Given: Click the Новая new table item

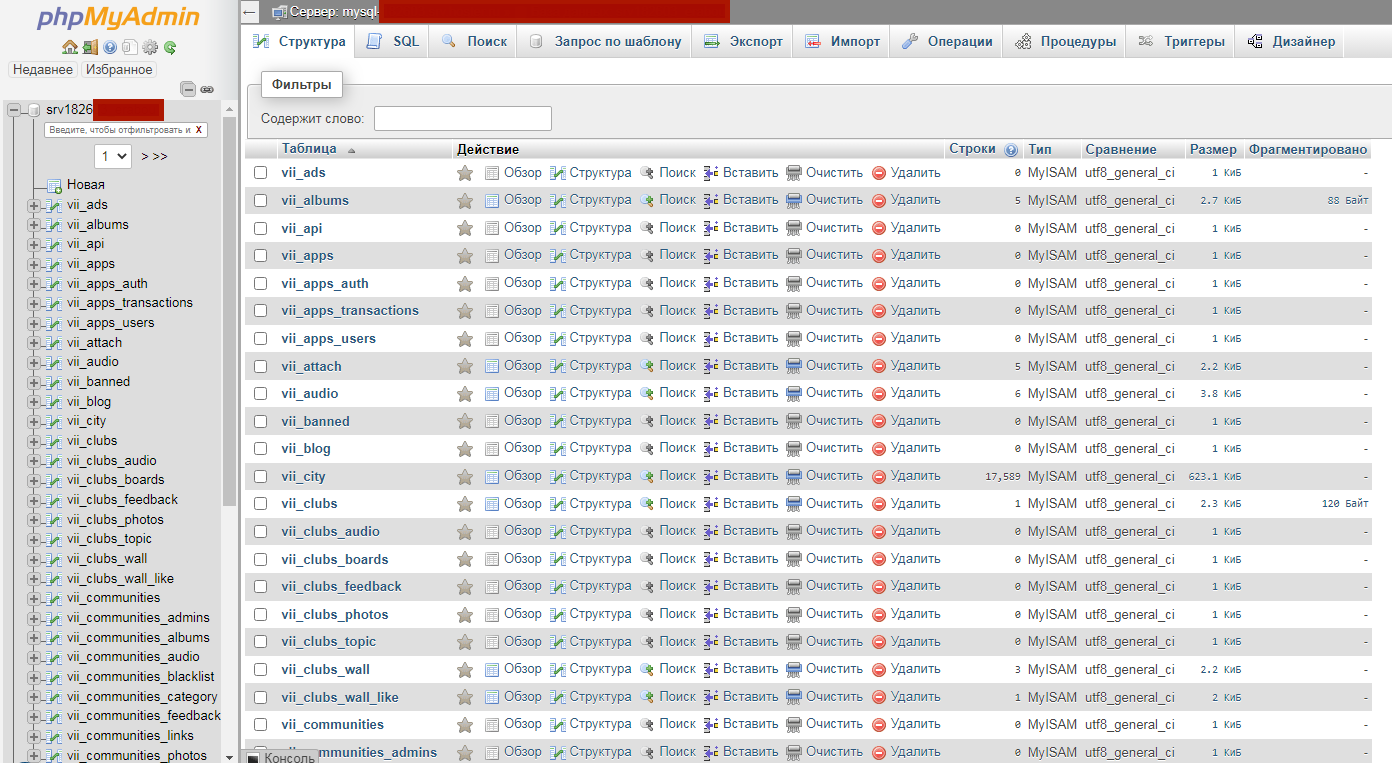Looking at the screenshot, I should 86,185.
